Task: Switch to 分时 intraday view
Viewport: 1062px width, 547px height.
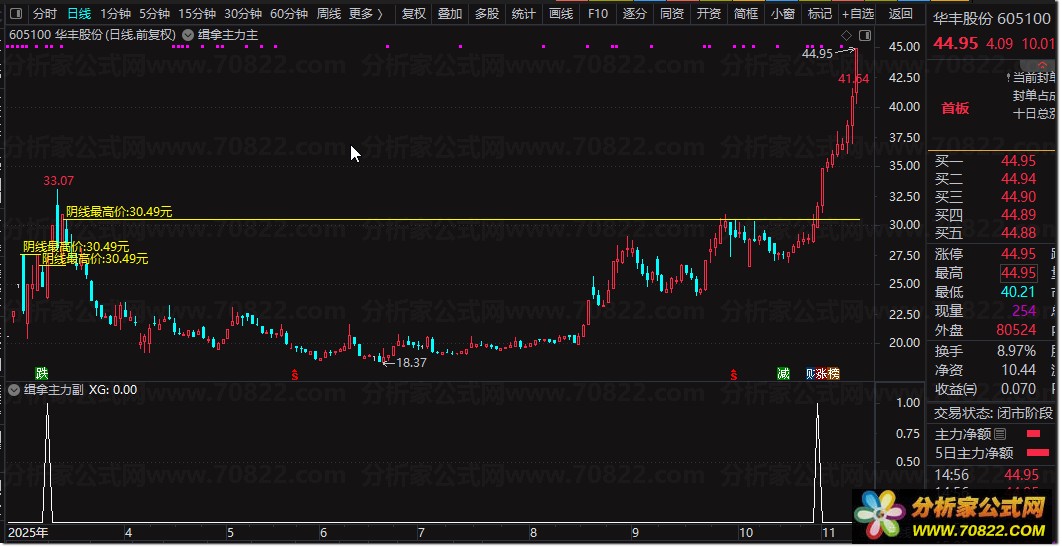Action: tap(45, 14)
